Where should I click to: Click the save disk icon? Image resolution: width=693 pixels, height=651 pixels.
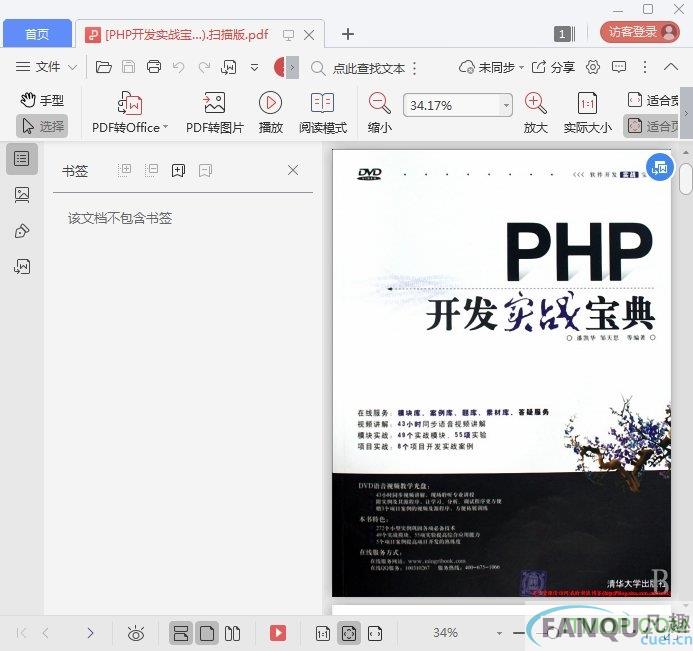128,67
